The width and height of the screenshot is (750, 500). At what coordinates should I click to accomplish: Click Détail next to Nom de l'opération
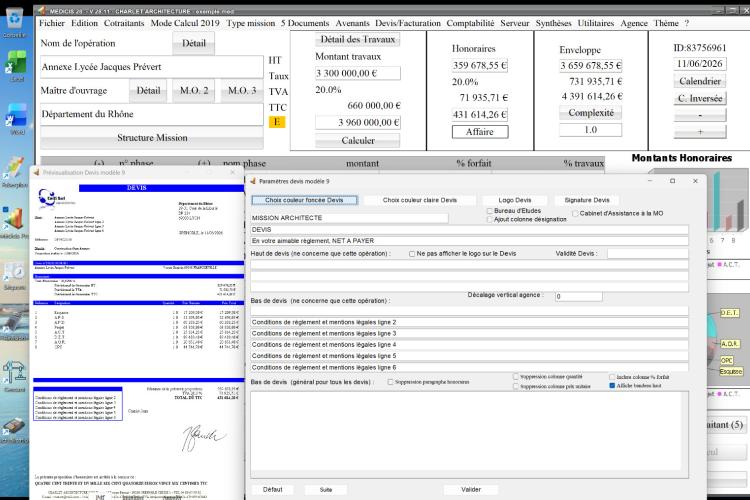click(193, 43)
